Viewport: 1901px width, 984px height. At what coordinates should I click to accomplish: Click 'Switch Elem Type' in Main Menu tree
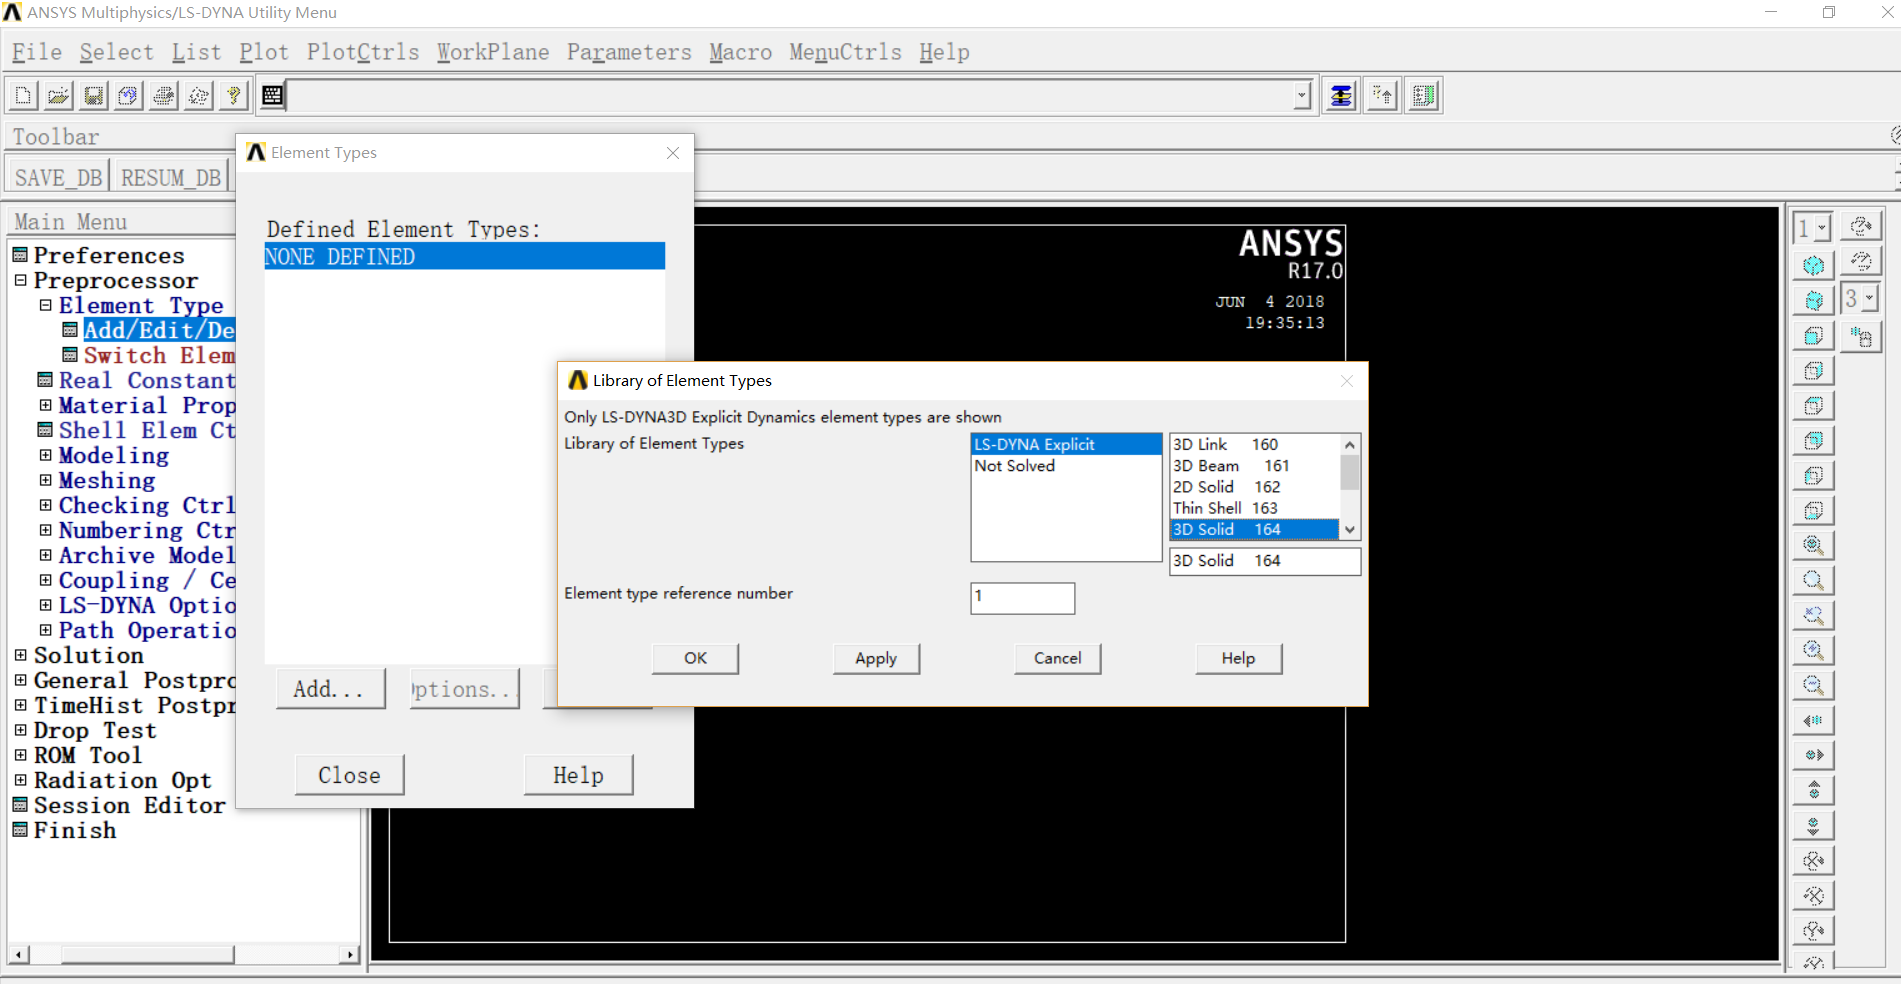pyautogui.click(x=159, y=355)
